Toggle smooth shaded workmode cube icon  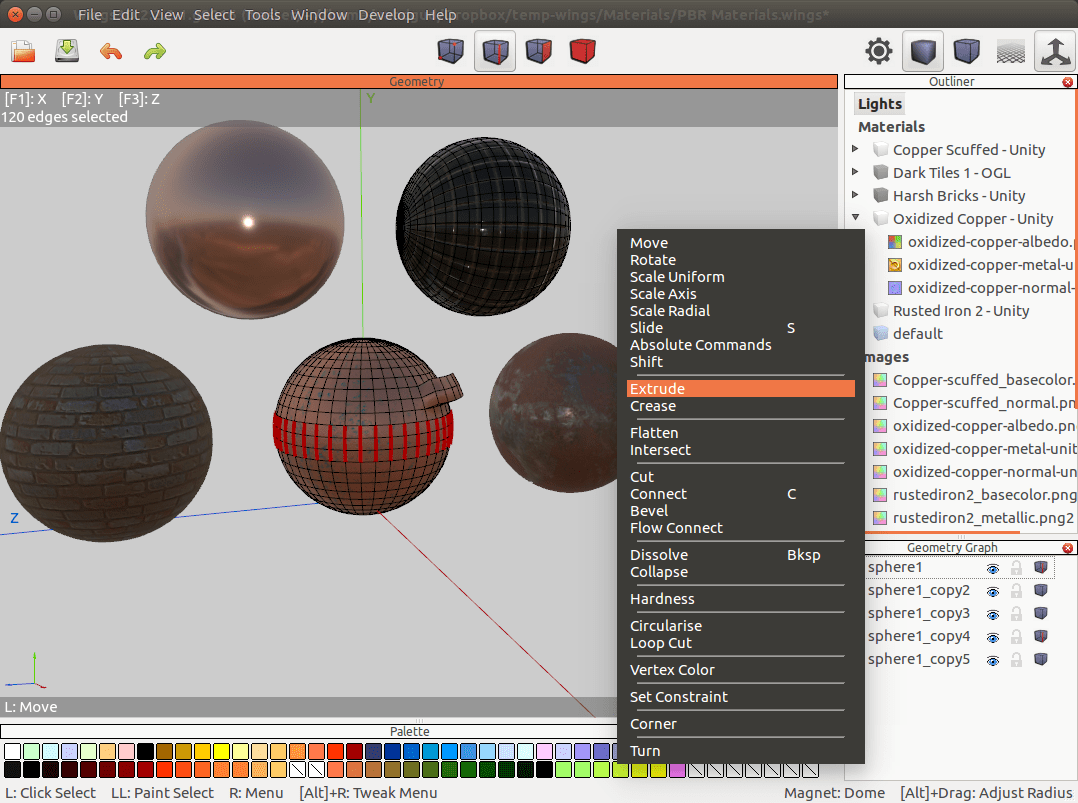pyautogui.click(x=923, y=51)
